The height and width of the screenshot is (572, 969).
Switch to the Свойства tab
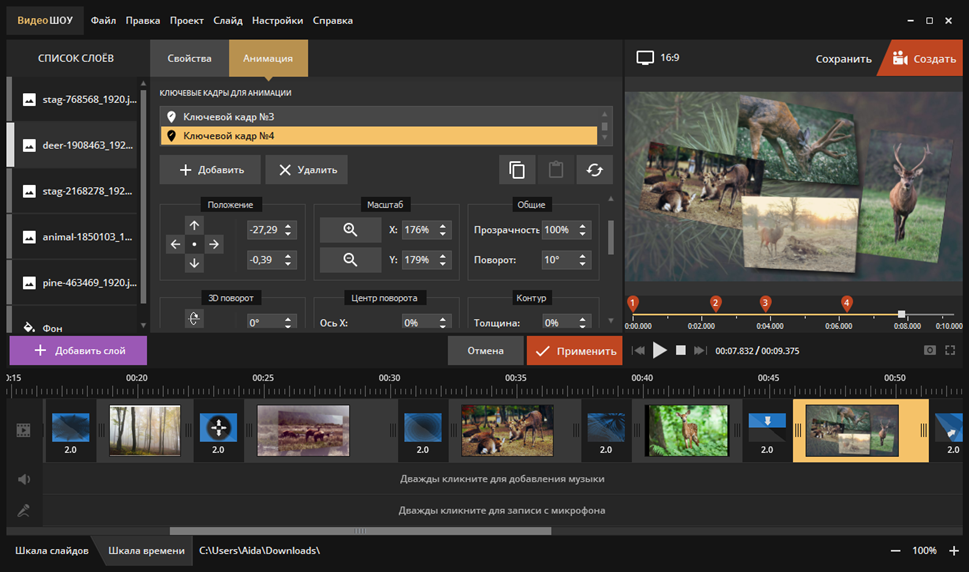189,58
